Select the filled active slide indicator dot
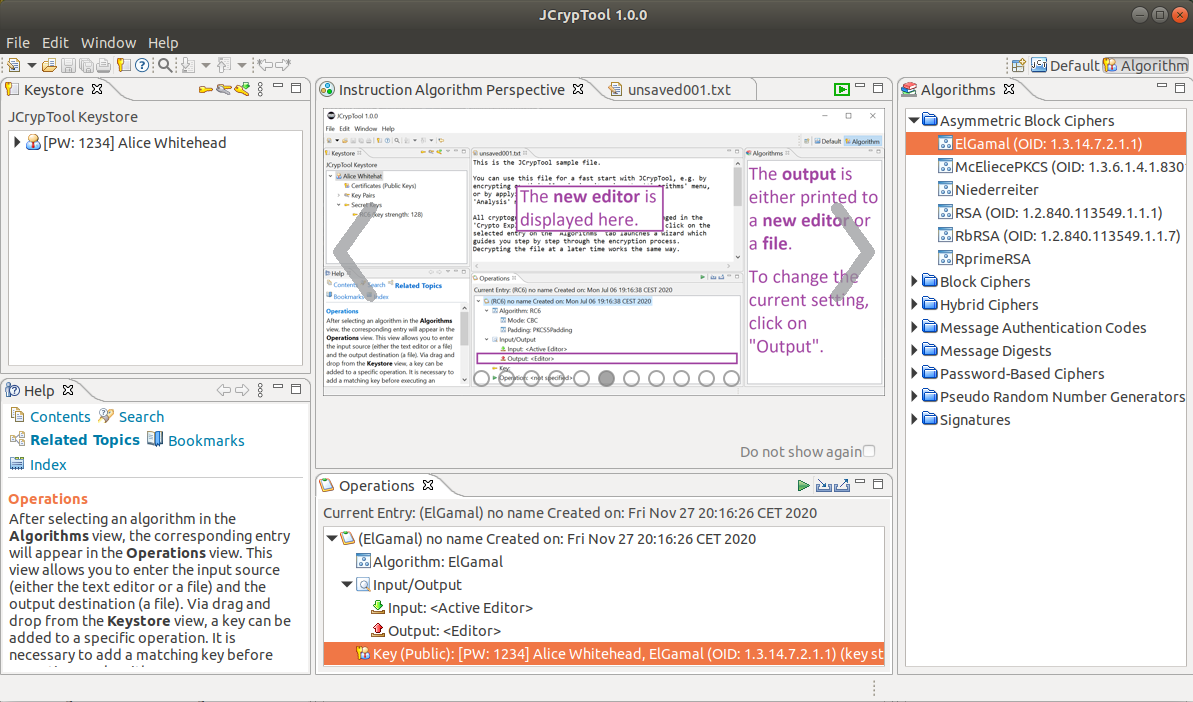The height and width of the screenshot is (702, 1193). coord(606,378)
